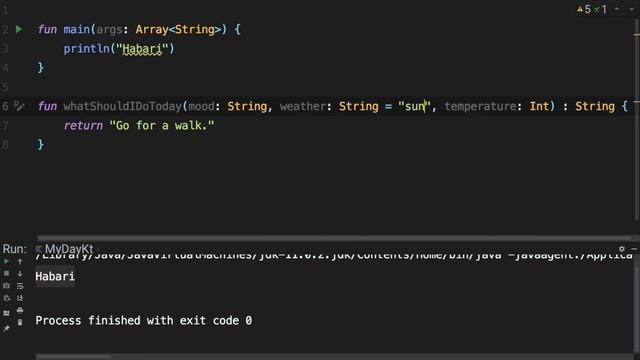640x360 pixels.
Task: Click the println call in main
Action: [x=87, y=49]
